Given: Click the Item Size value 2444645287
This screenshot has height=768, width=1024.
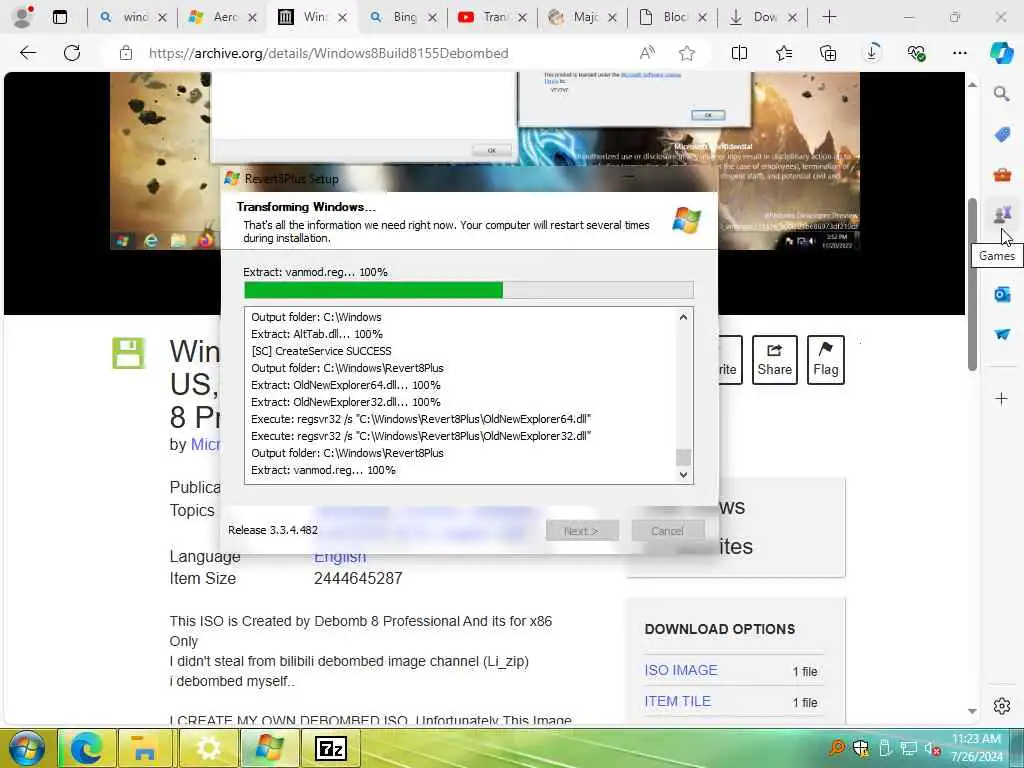Looking at the screenshot, I should (x=358, y=578).
